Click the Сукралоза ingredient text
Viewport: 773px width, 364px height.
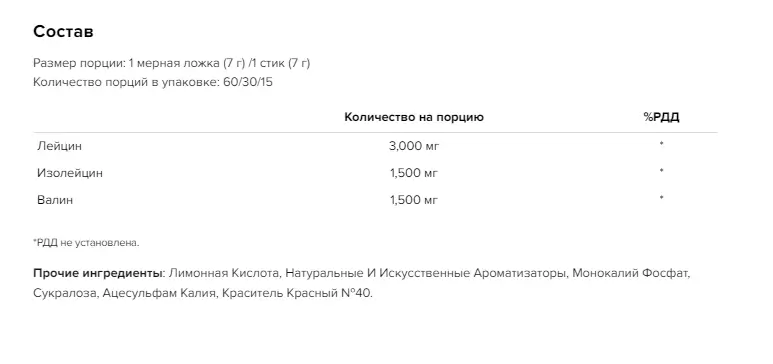(66, 293)
